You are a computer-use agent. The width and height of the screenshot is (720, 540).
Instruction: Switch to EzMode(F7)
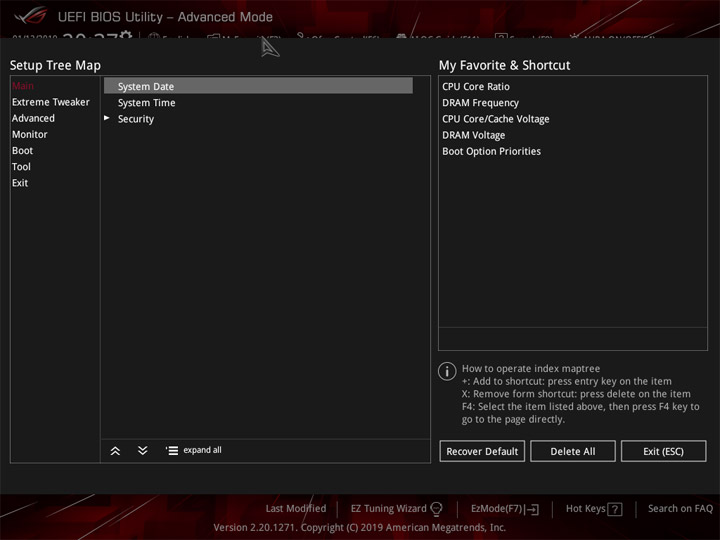tap(496, 508)
